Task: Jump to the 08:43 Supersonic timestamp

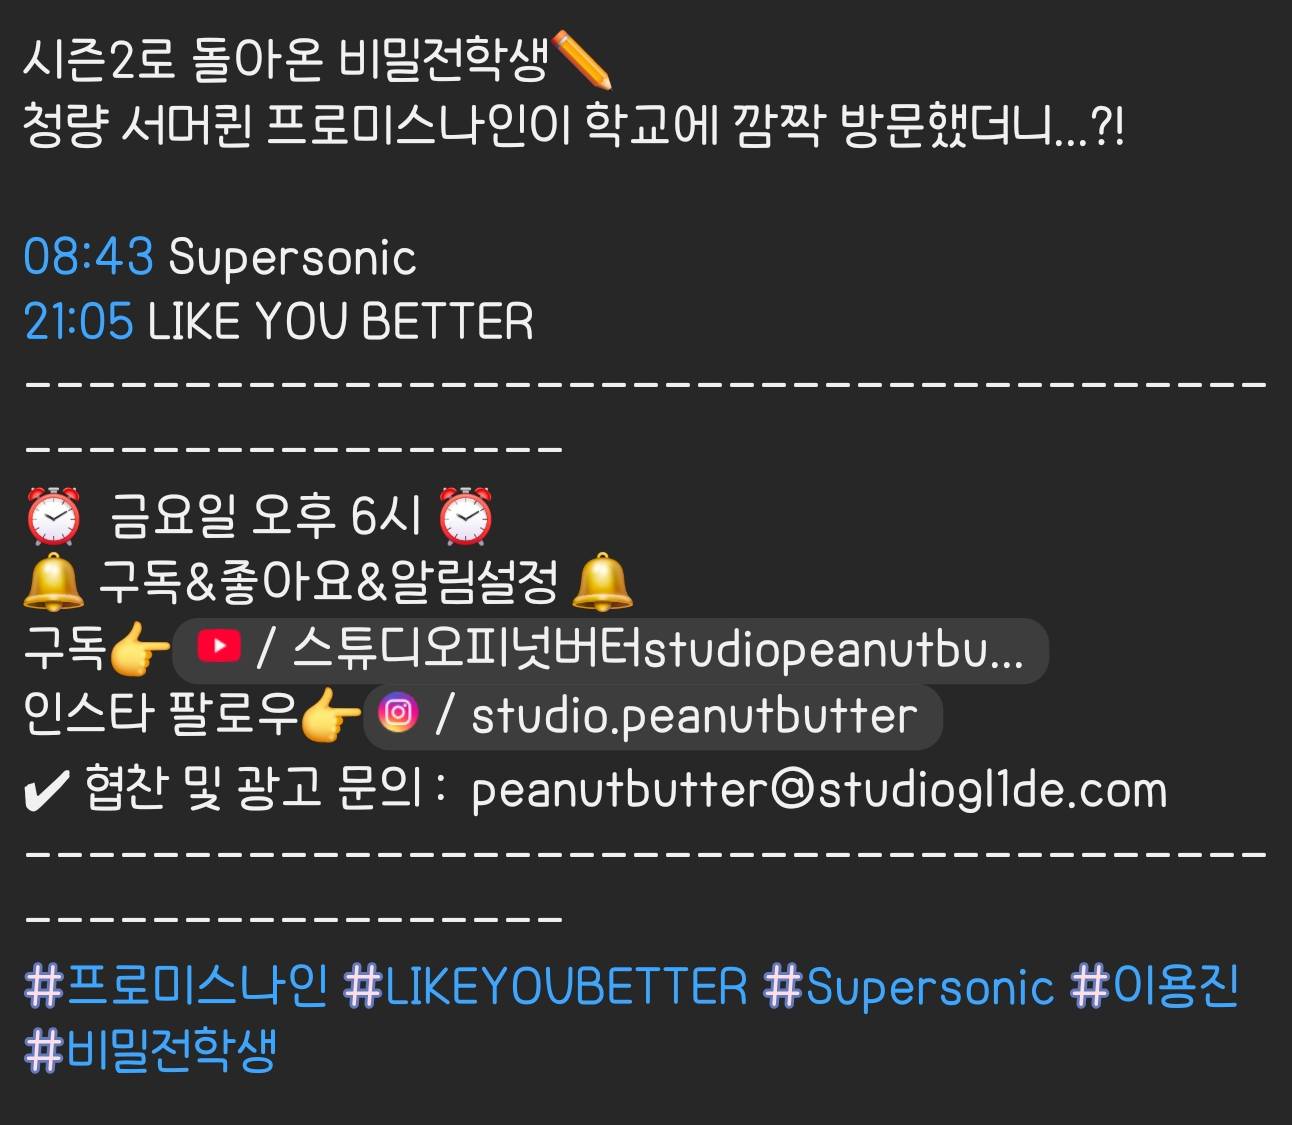Action: click(x=89, y=257)
